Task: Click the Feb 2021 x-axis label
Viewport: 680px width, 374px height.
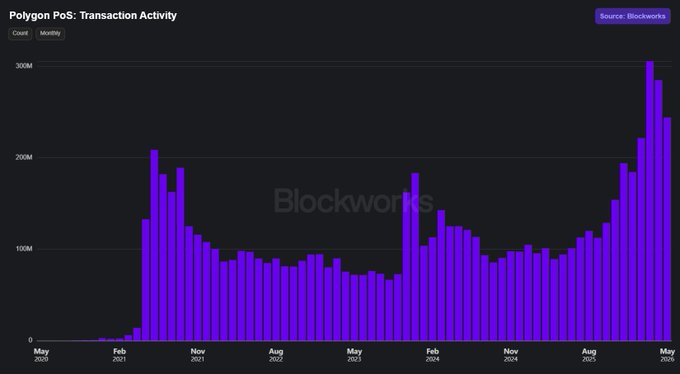Action: pos(119,355)
